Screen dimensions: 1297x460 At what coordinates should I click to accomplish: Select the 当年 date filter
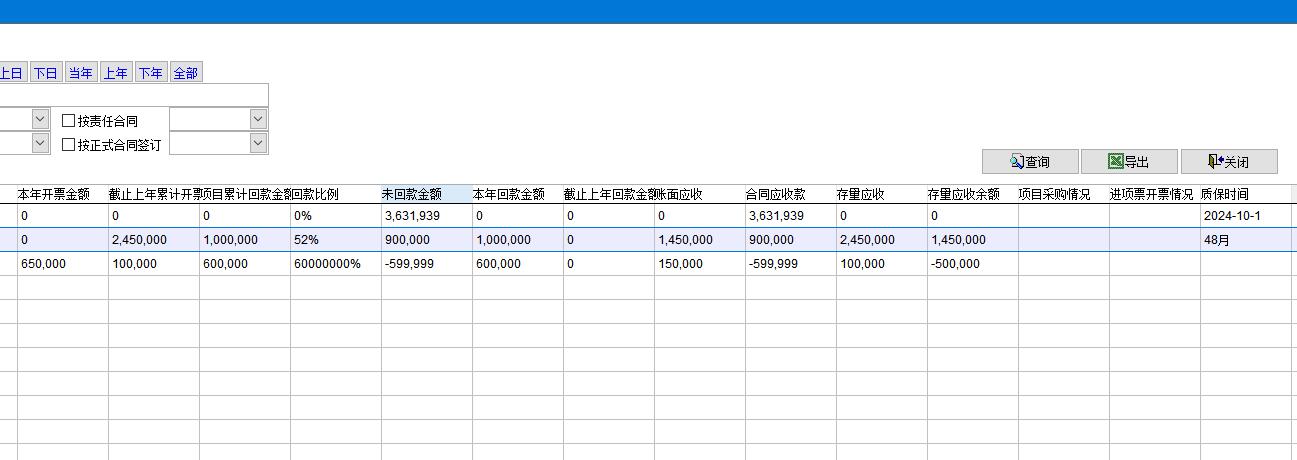[x=80, y=73]
